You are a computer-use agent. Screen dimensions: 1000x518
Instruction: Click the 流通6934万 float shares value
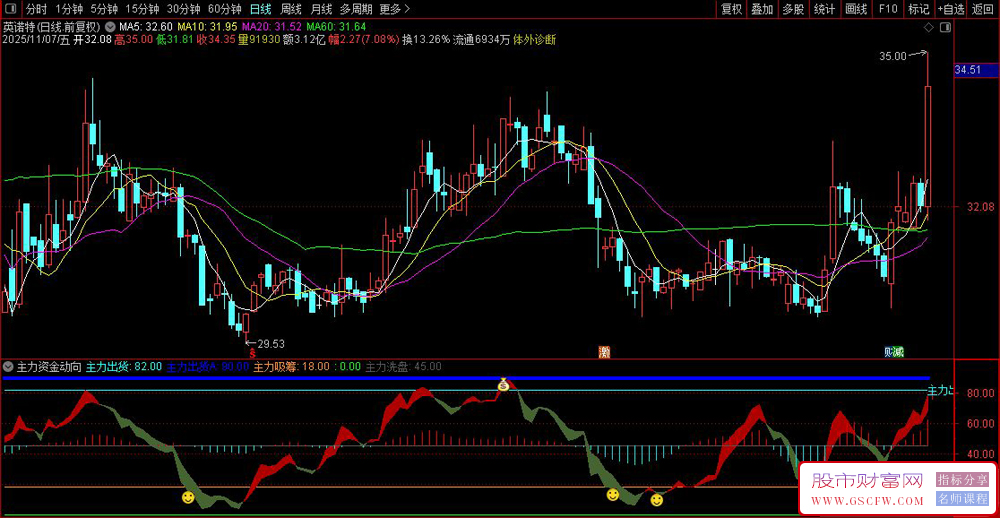click(482, 40)
